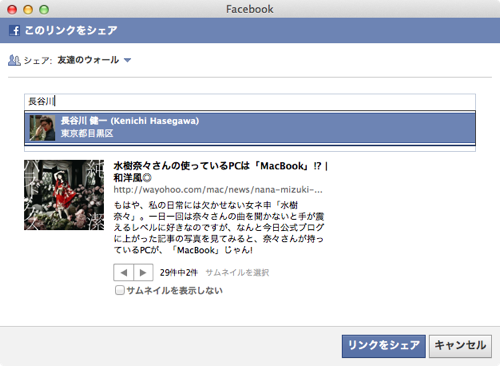
Task: Minimize the Facebook window with yellow button
Action: coord(28,9)
